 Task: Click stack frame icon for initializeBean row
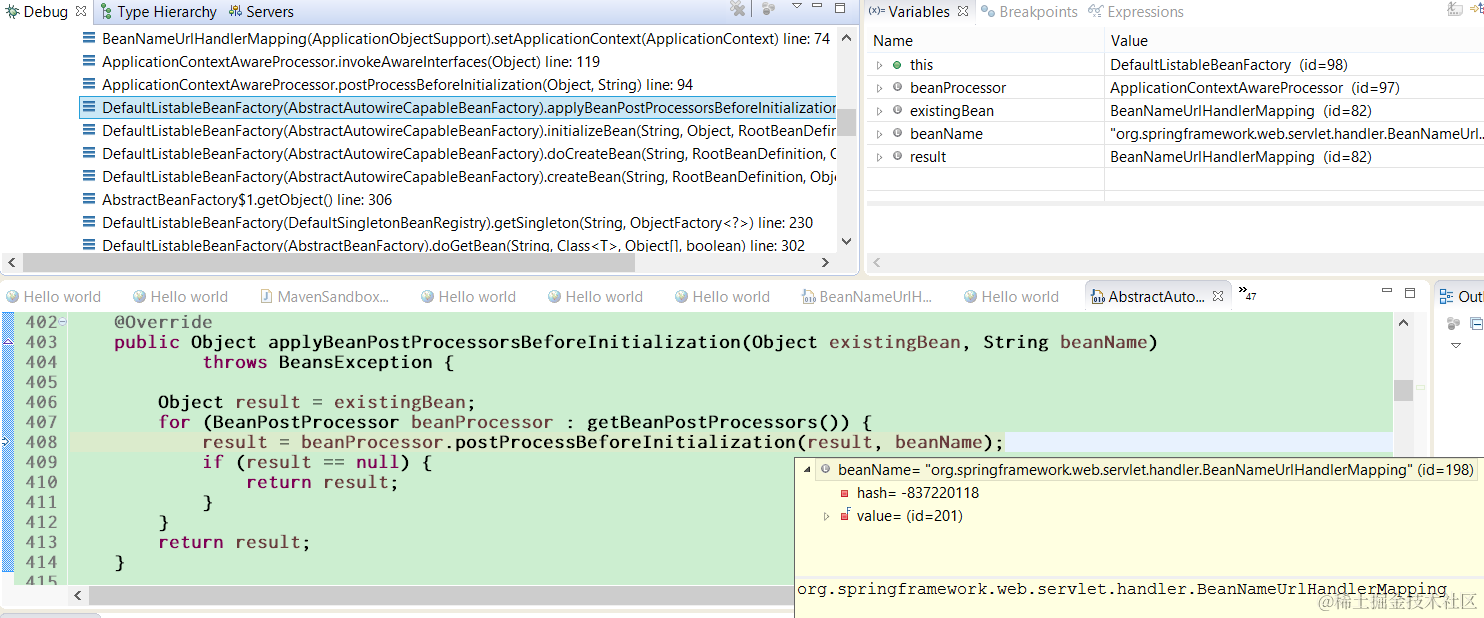(x=90, y=131)
